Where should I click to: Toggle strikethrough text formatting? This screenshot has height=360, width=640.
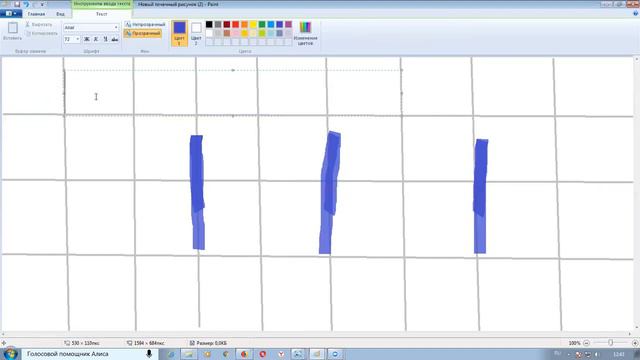pyautogui.click(x=115, y=39)
